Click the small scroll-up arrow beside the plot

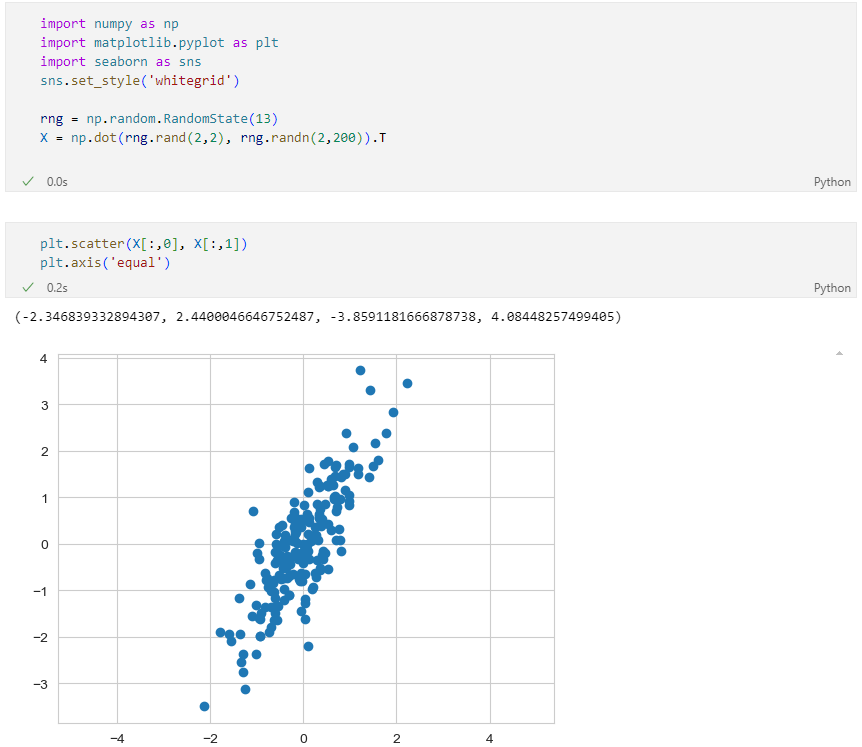click(x=839, y=353)
